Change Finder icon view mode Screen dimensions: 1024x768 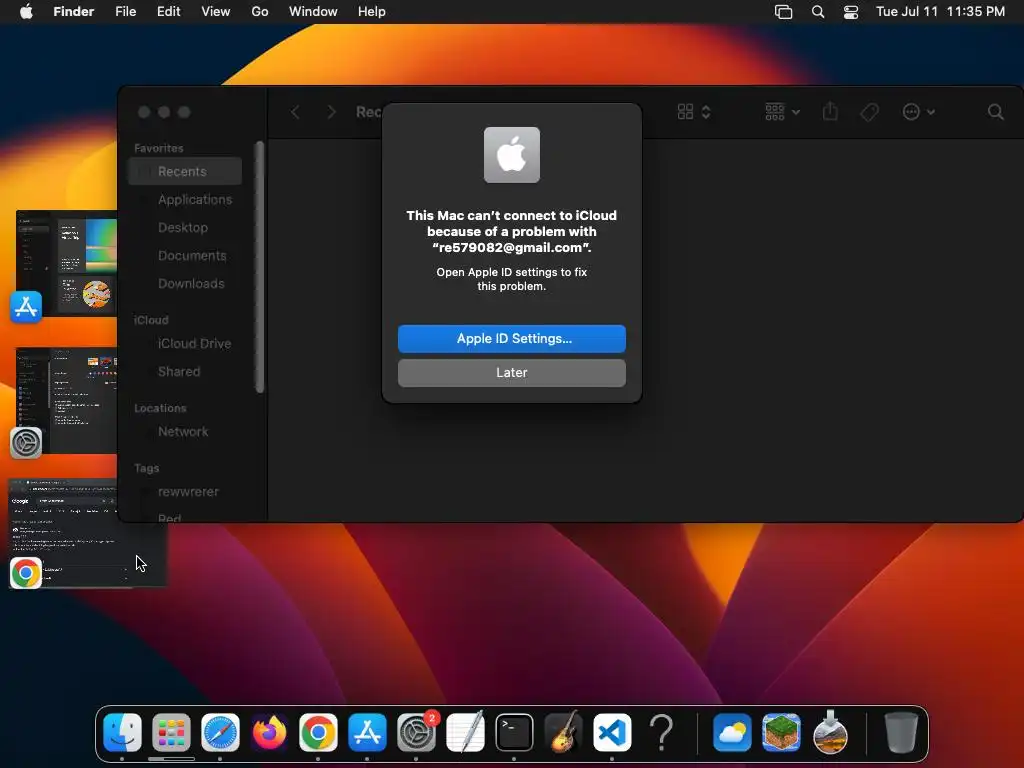[693, 112]
